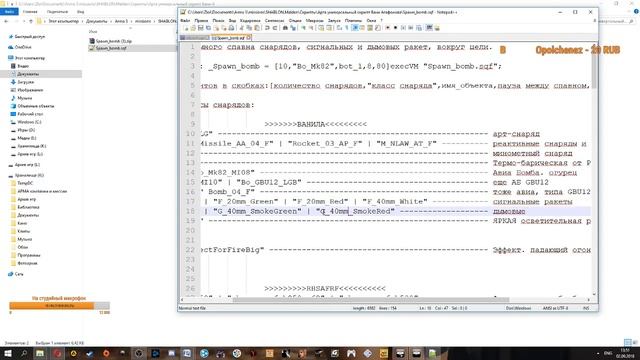
Task: Toggle Show All Characters toolbar button
Action: 347,28
